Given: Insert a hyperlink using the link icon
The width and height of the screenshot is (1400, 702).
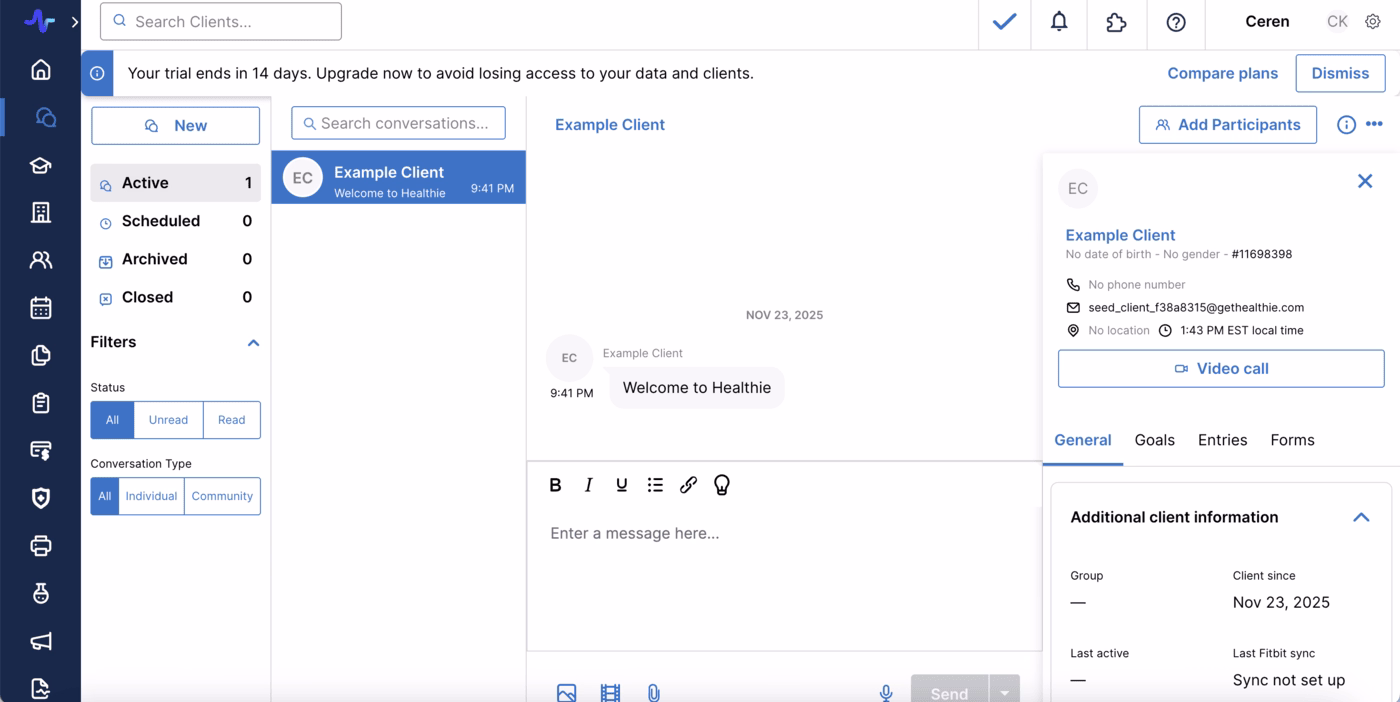Looking at the screenshot, I should (x=688, y=485).
